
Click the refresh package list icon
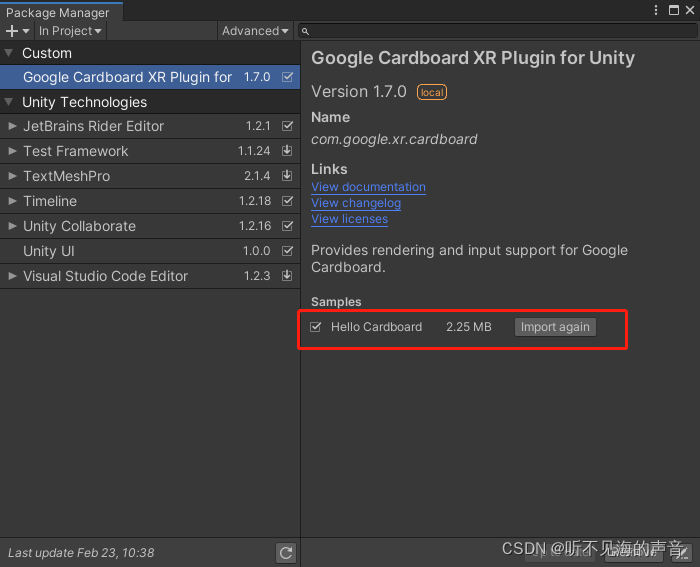point(286,553)
